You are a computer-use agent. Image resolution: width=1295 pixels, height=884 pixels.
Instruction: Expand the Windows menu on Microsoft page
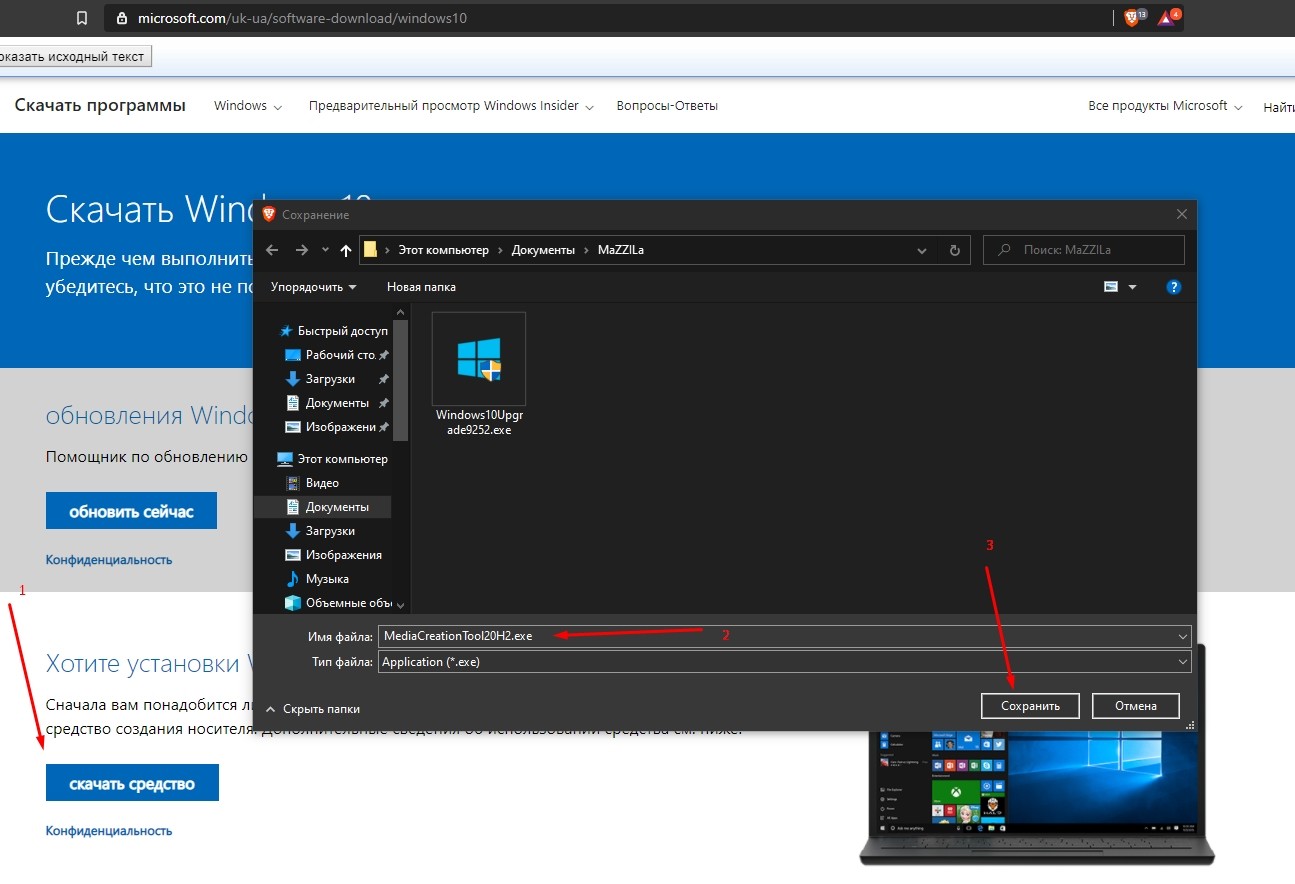coord(248,106)
